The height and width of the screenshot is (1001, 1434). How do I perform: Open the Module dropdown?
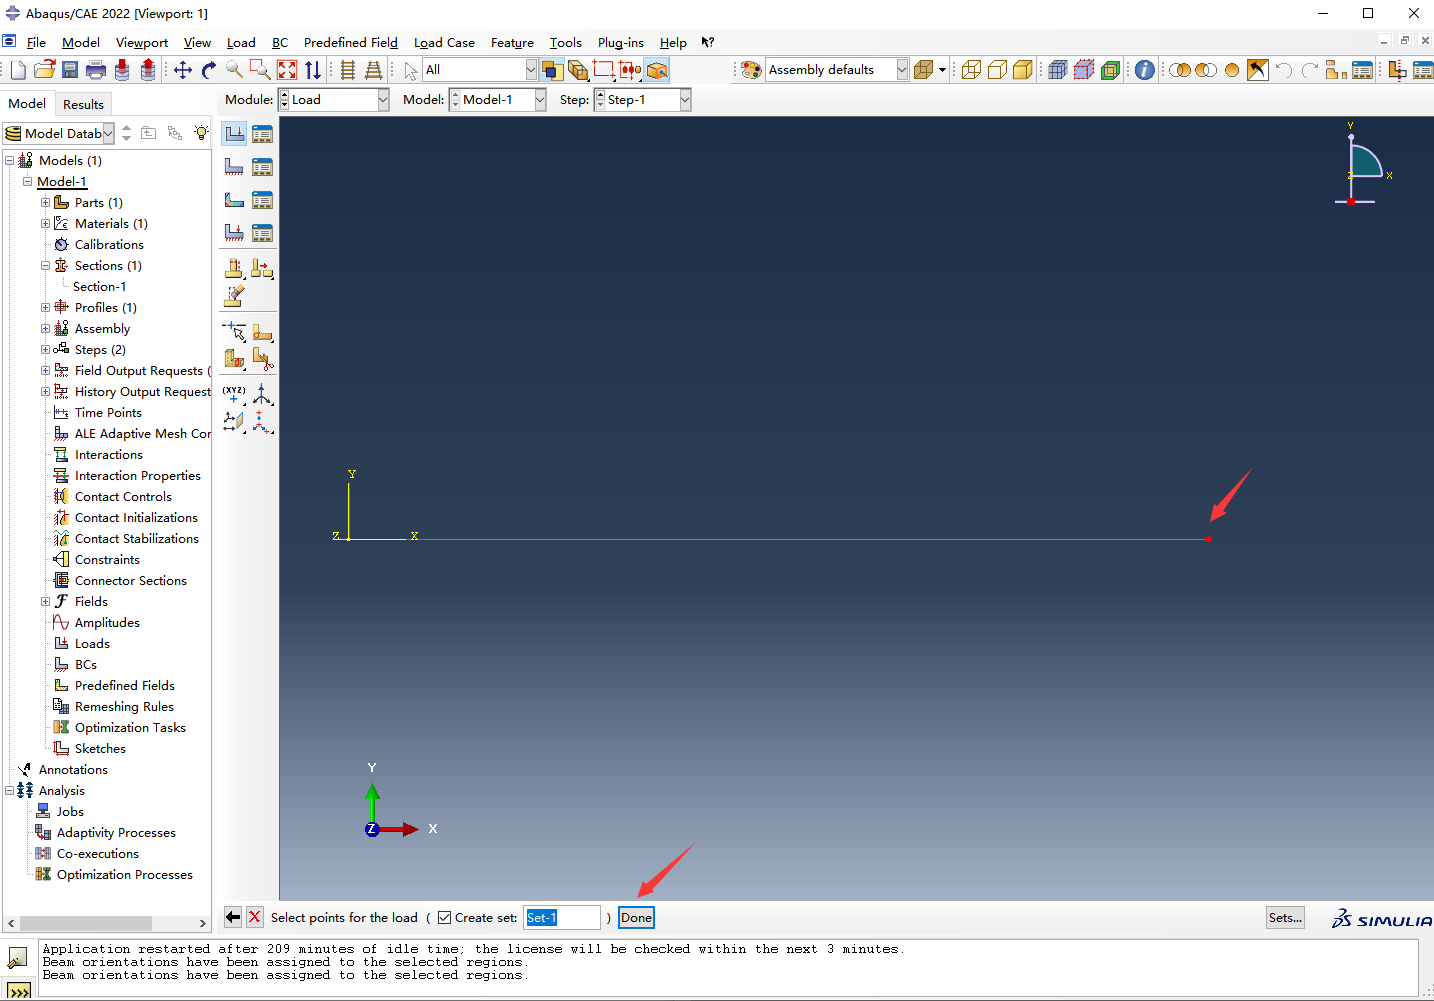383,100
